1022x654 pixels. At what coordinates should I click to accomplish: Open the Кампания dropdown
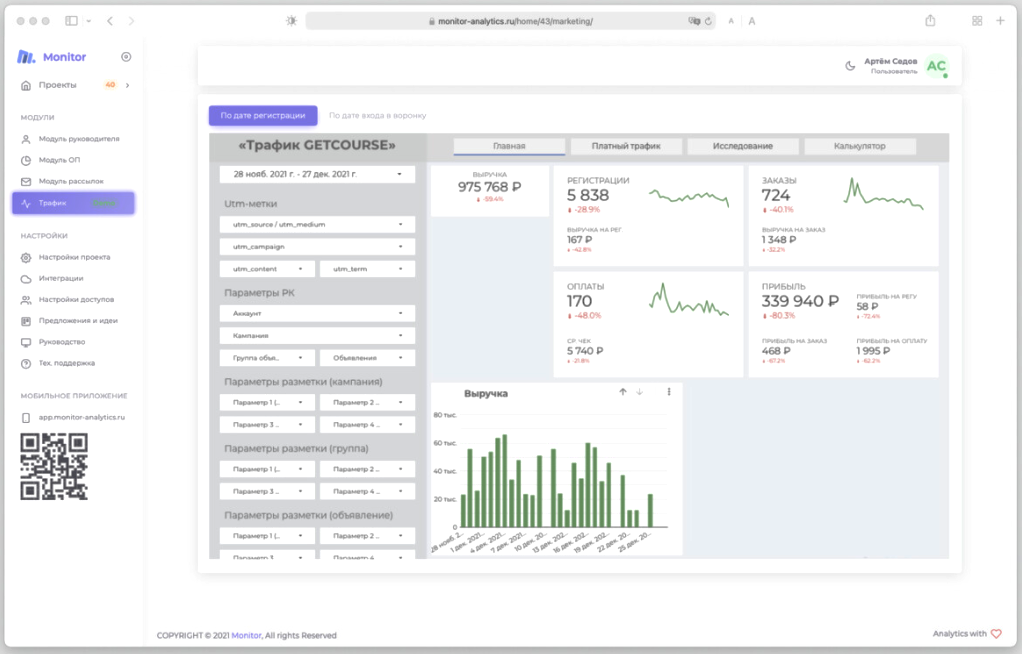pyautogui.click(x=317, y=336)
